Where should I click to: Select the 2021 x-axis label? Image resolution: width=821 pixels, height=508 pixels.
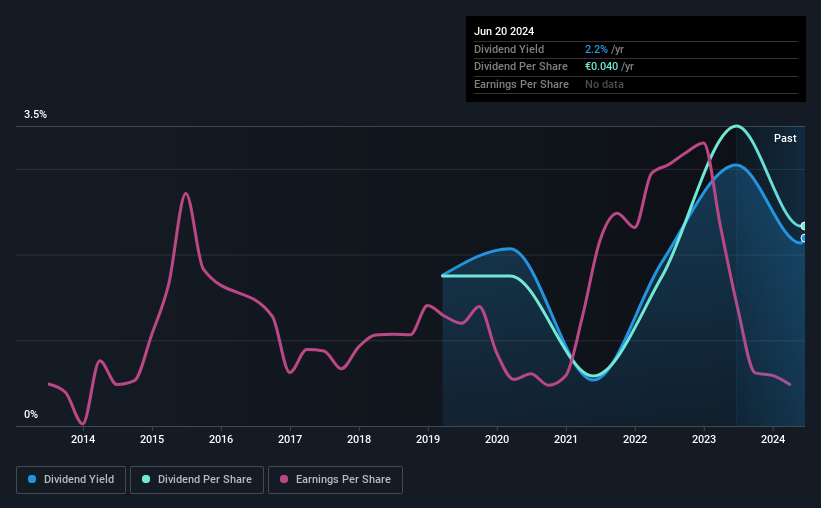click(565, 439)
